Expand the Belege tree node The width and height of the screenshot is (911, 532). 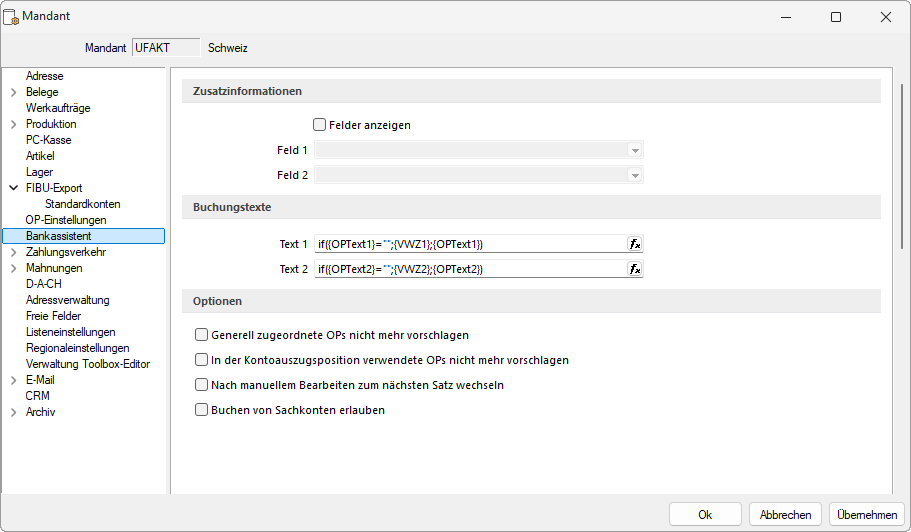[13, 92]
